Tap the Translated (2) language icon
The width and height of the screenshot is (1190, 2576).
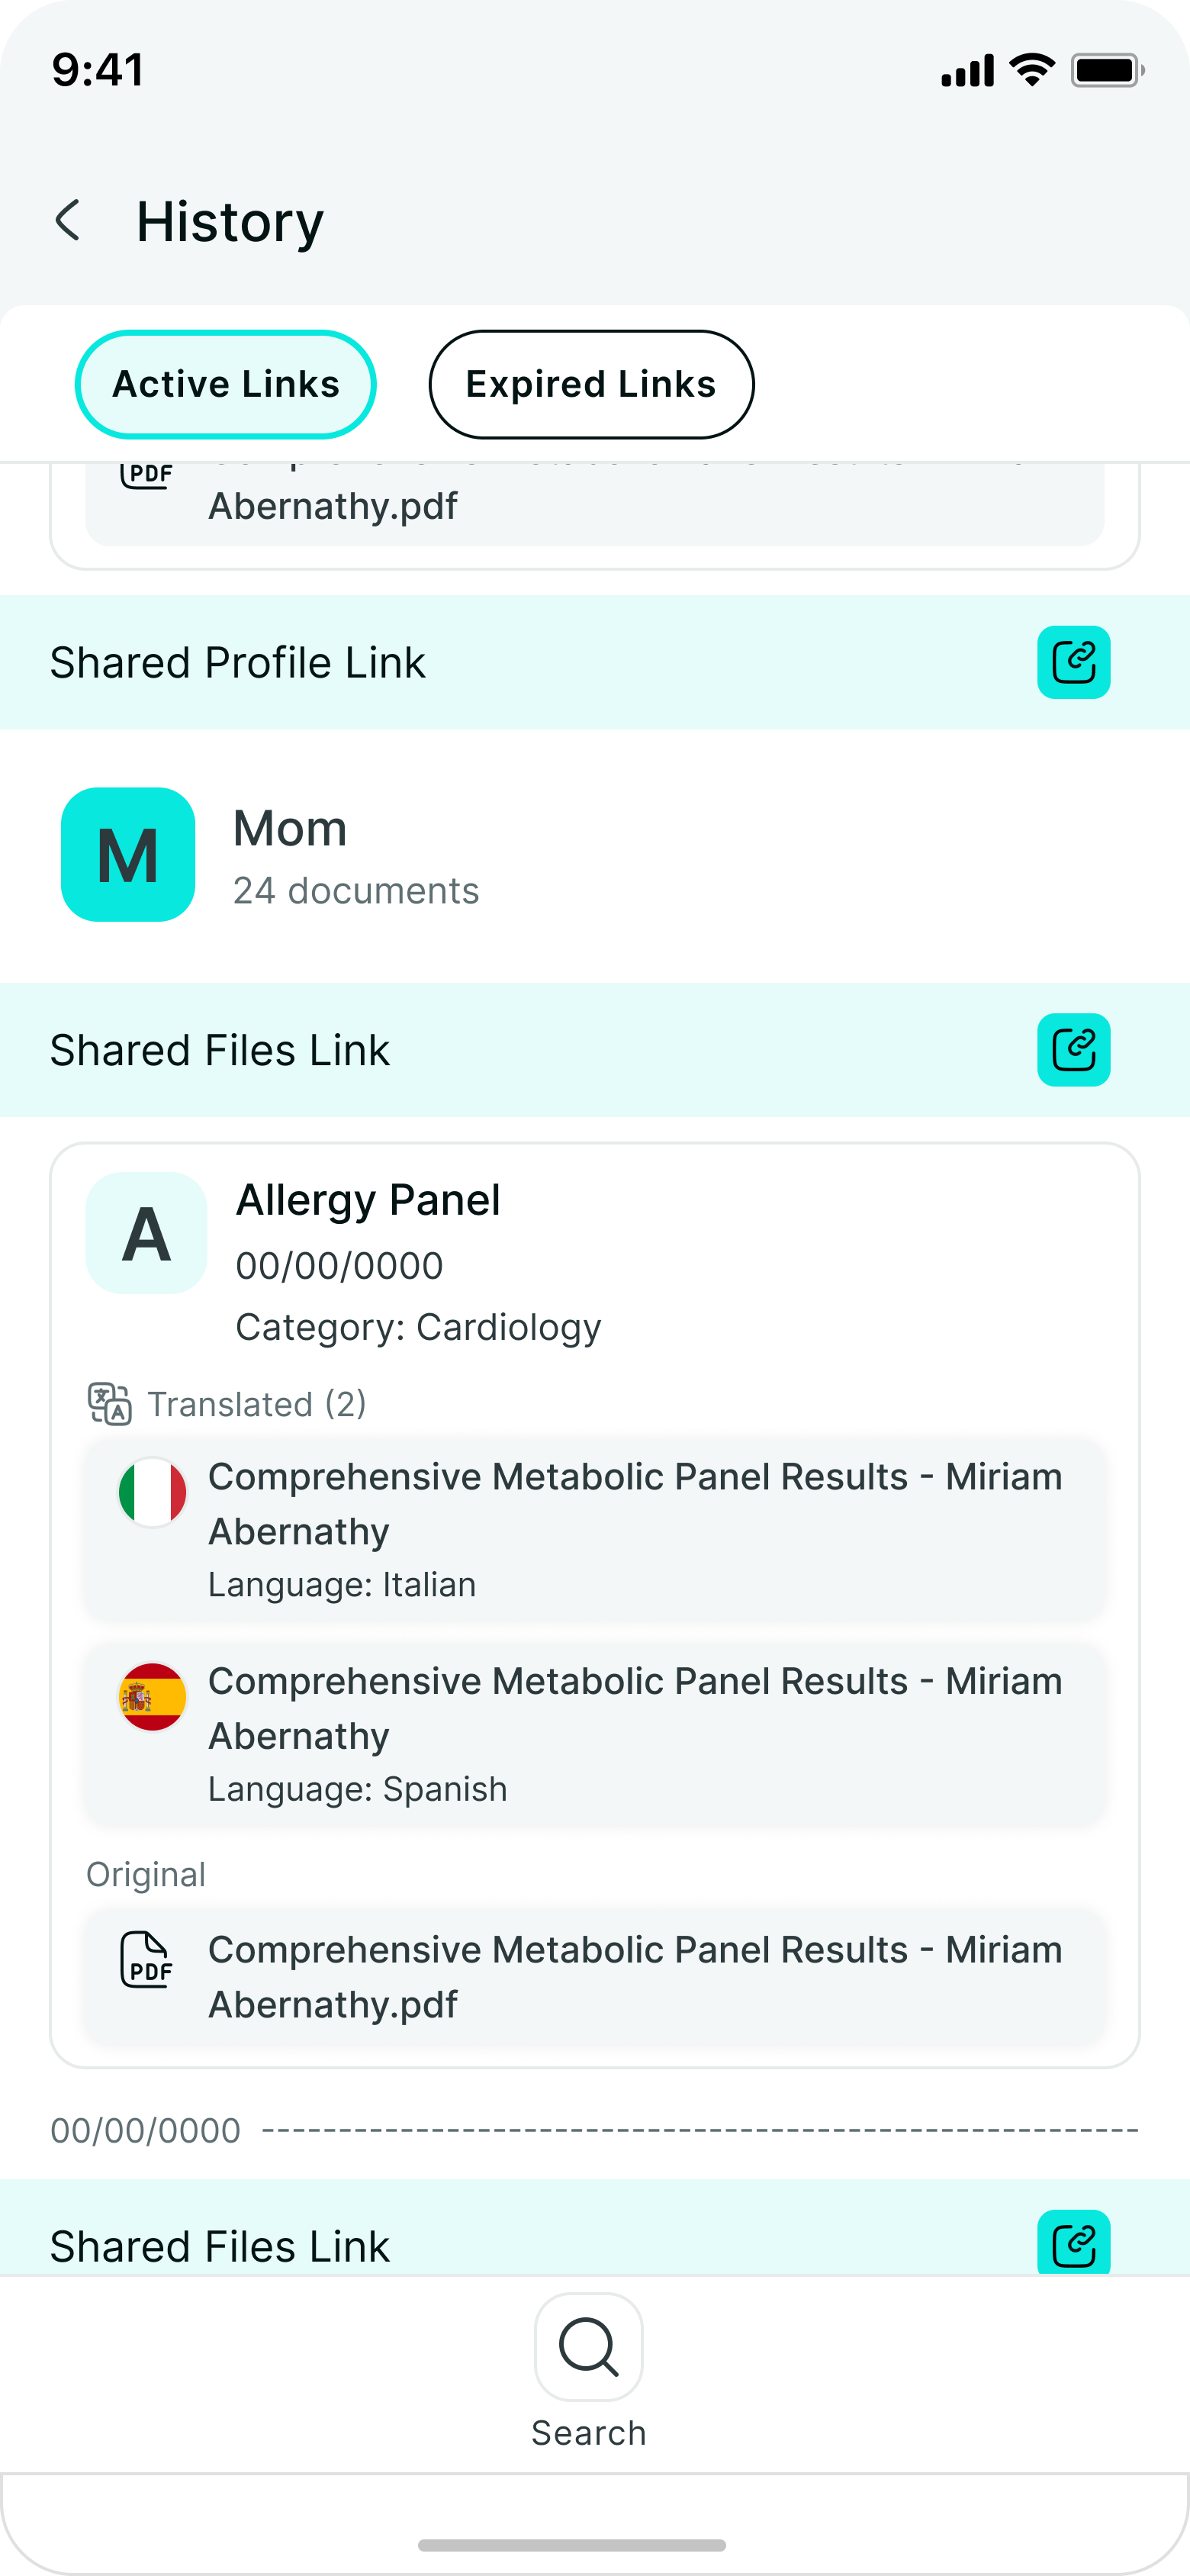pyautogui.click(x=109, y=1403)
